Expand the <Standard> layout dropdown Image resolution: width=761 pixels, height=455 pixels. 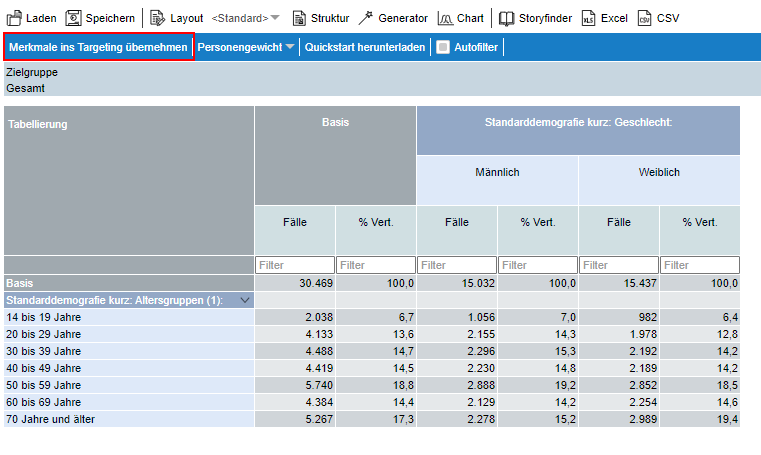(x=275, y=18)
